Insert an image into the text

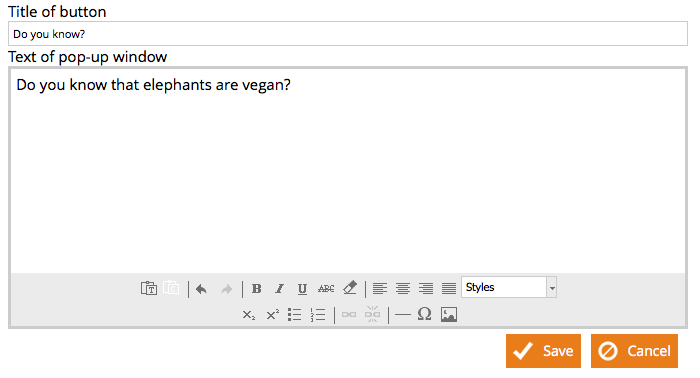(449, 315)
